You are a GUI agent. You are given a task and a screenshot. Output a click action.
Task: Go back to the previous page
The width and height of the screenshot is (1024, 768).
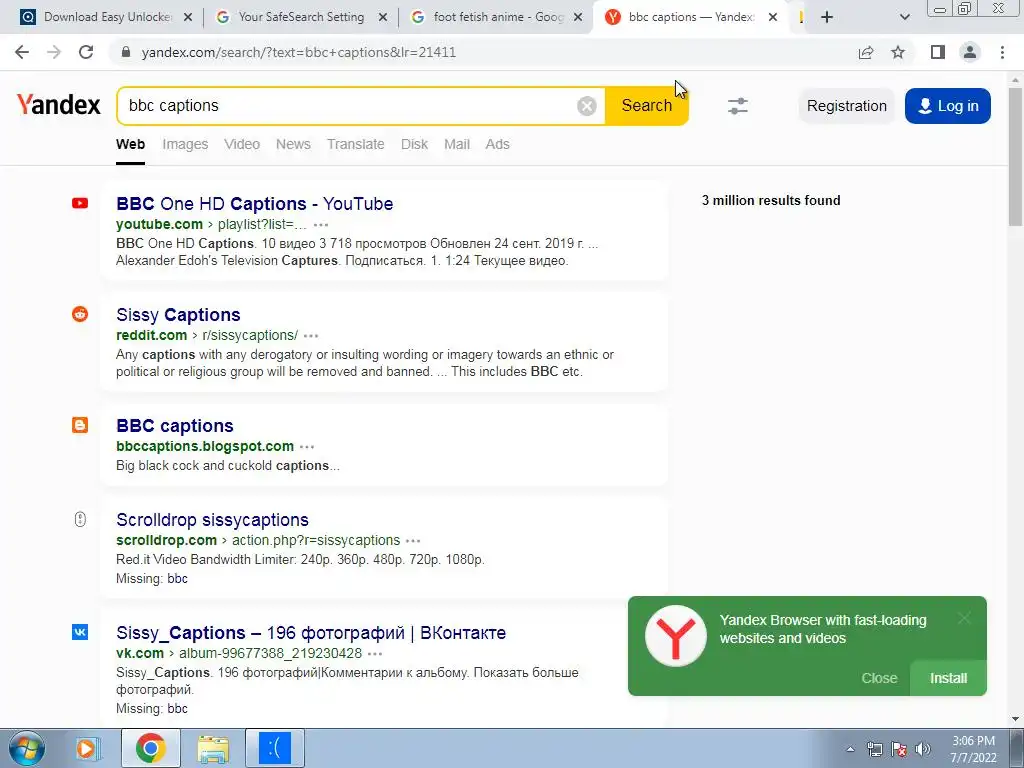(22, 52)
